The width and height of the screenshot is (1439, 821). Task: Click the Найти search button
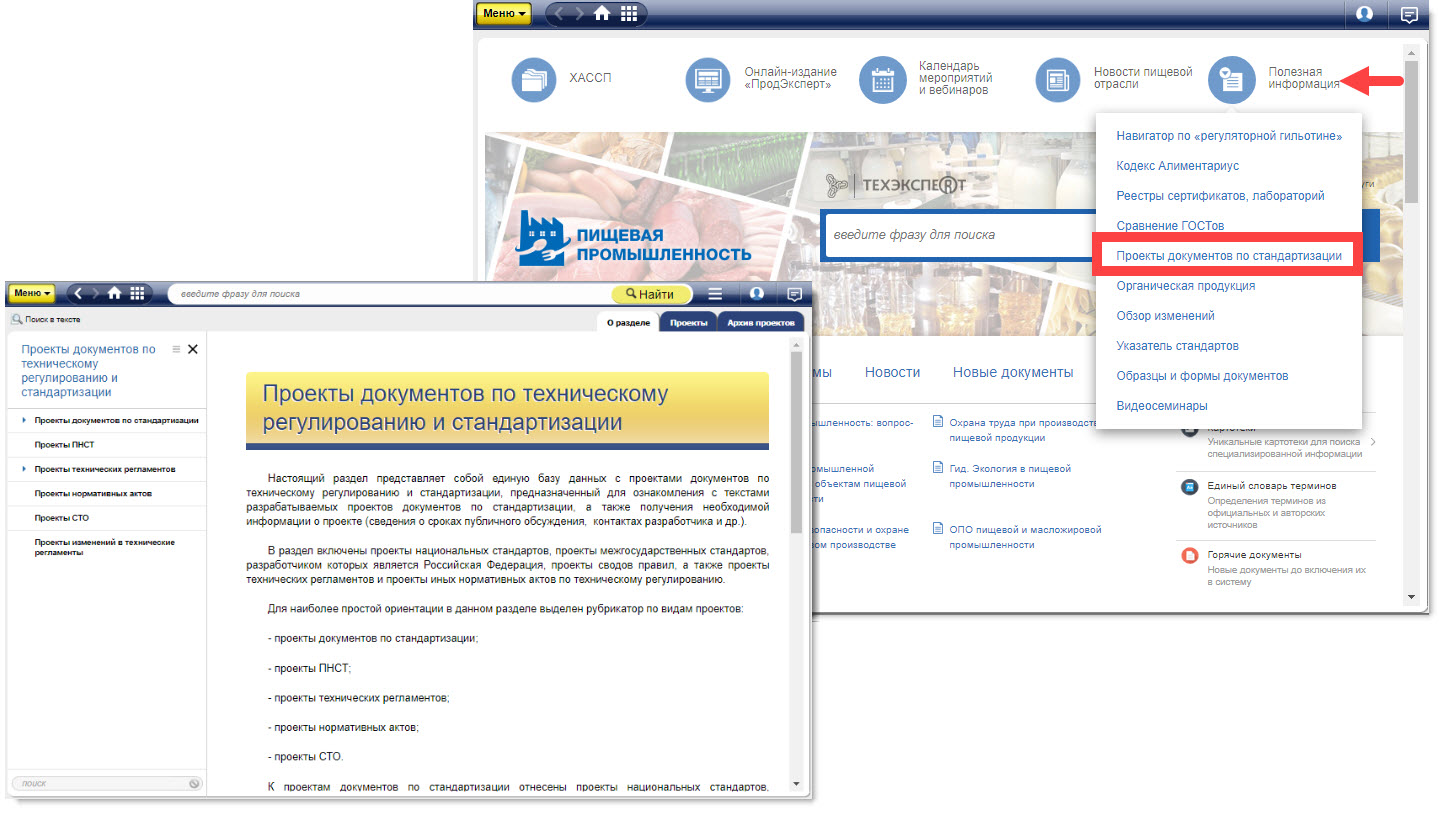(x=651, y=294)
